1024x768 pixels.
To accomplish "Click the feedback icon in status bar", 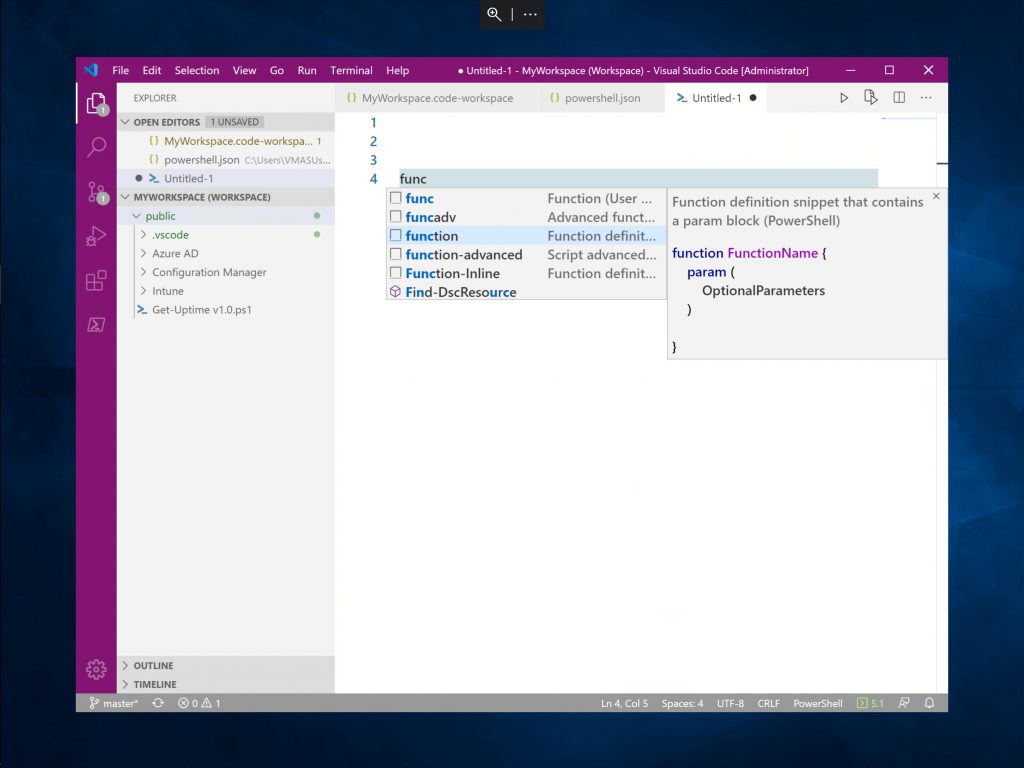I will 904,703.
